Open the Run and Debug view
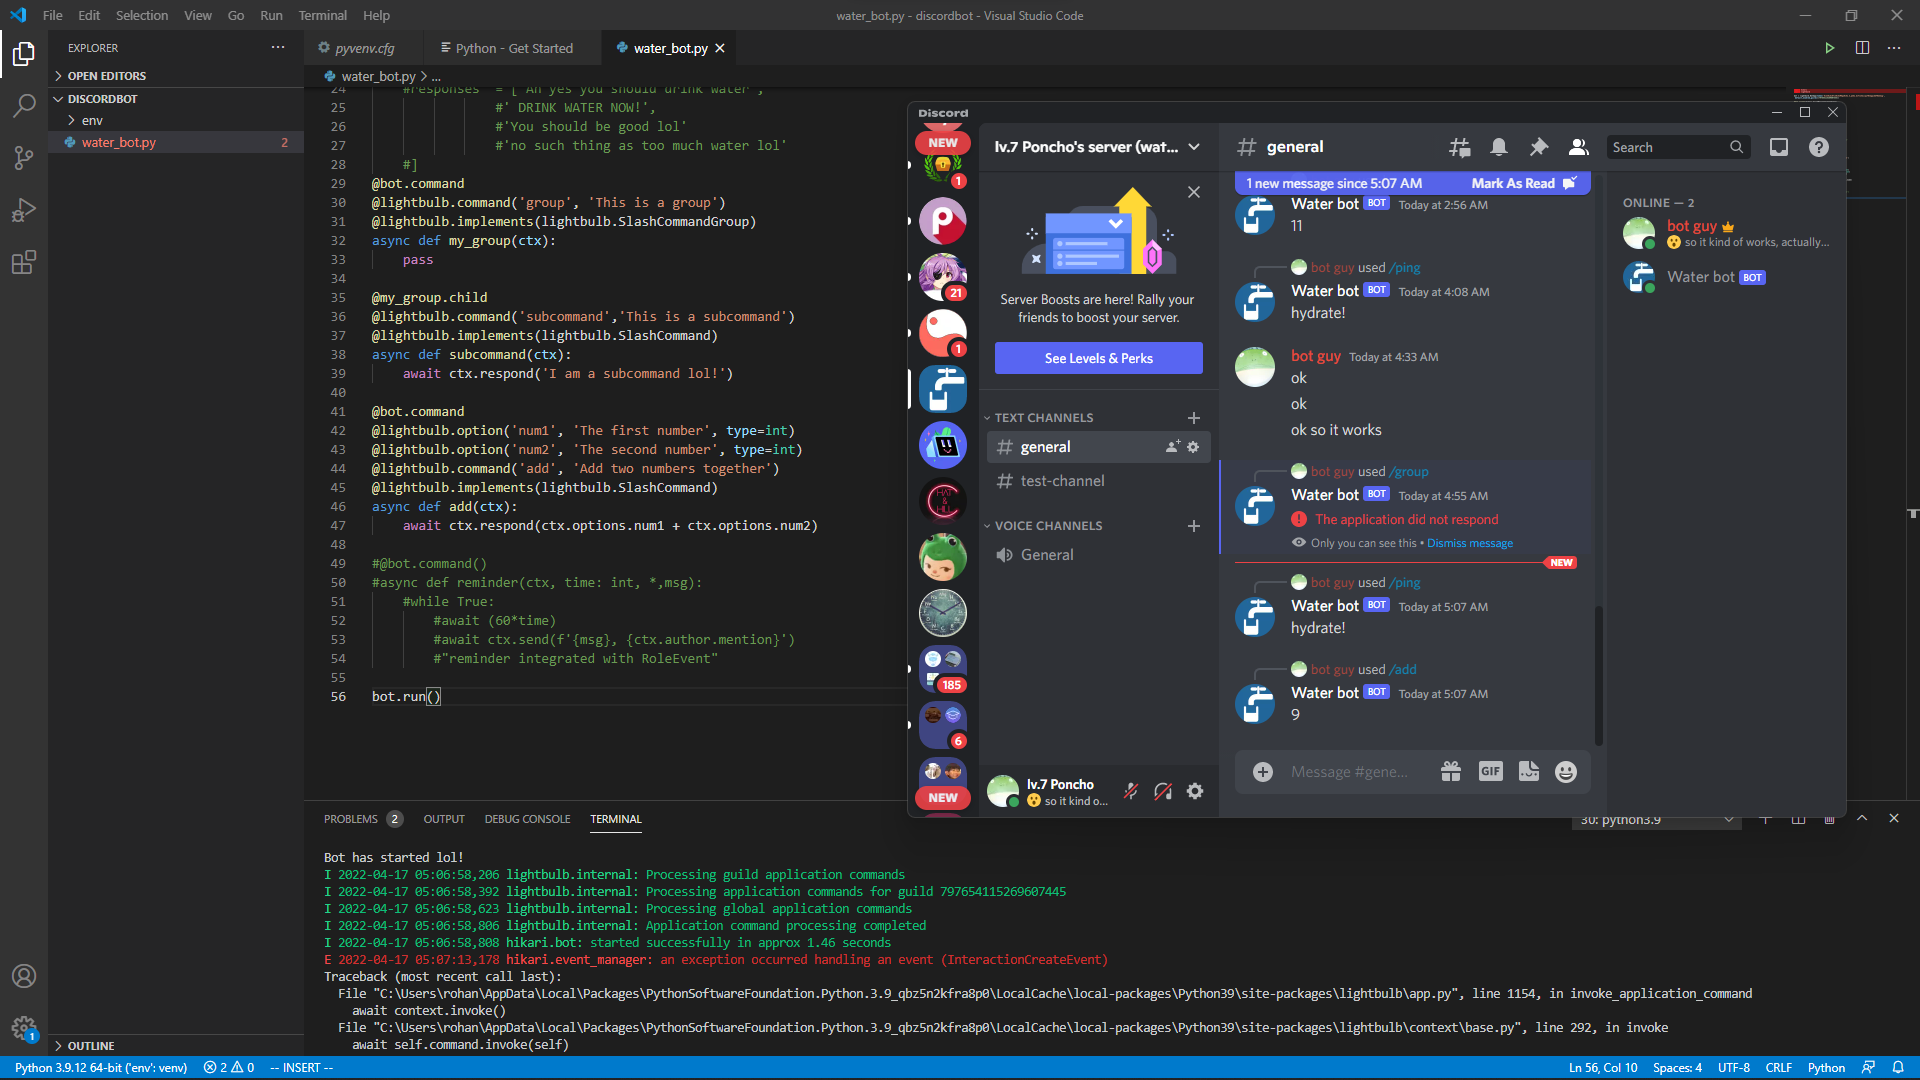 coord(23,210)
